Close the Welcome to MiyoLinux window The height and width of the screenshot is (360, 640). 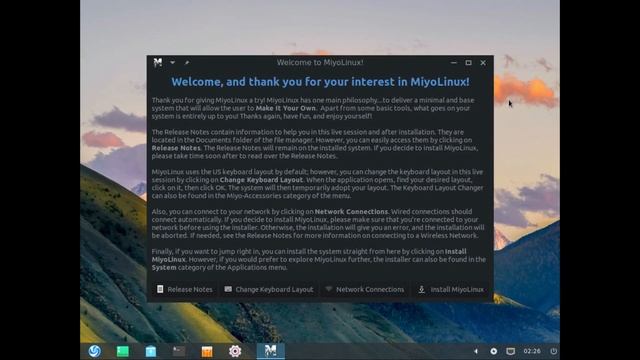click(x=483, y=63)
